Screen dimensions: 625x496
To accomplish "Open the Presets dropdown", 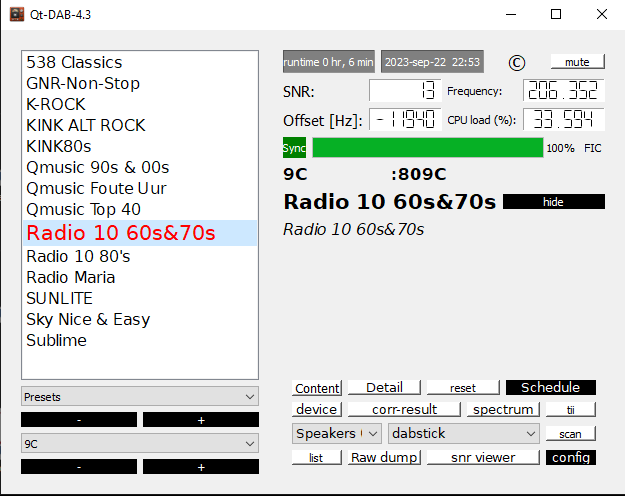I will click(x=139, y=397).
